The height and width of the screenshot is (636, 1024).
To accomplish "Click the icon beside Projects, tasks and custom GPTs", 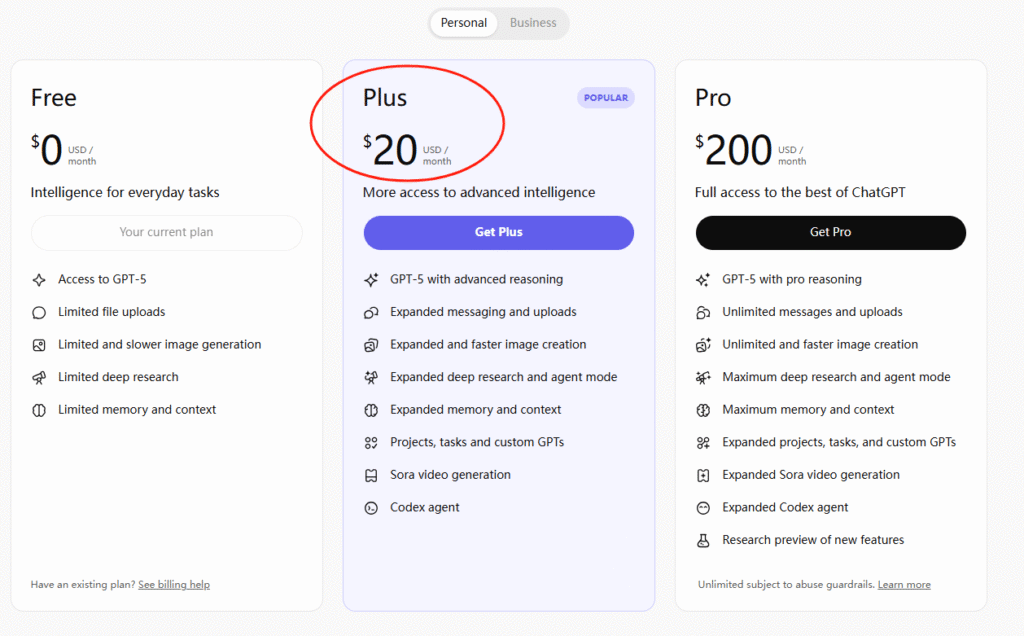I will tap(371, 443).
